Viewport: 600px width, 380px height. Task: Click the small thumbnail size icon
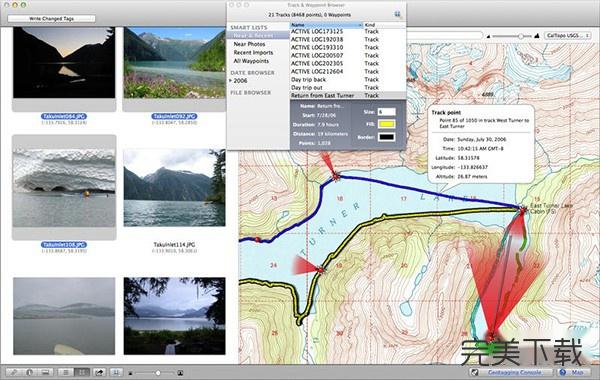(130, 373)
